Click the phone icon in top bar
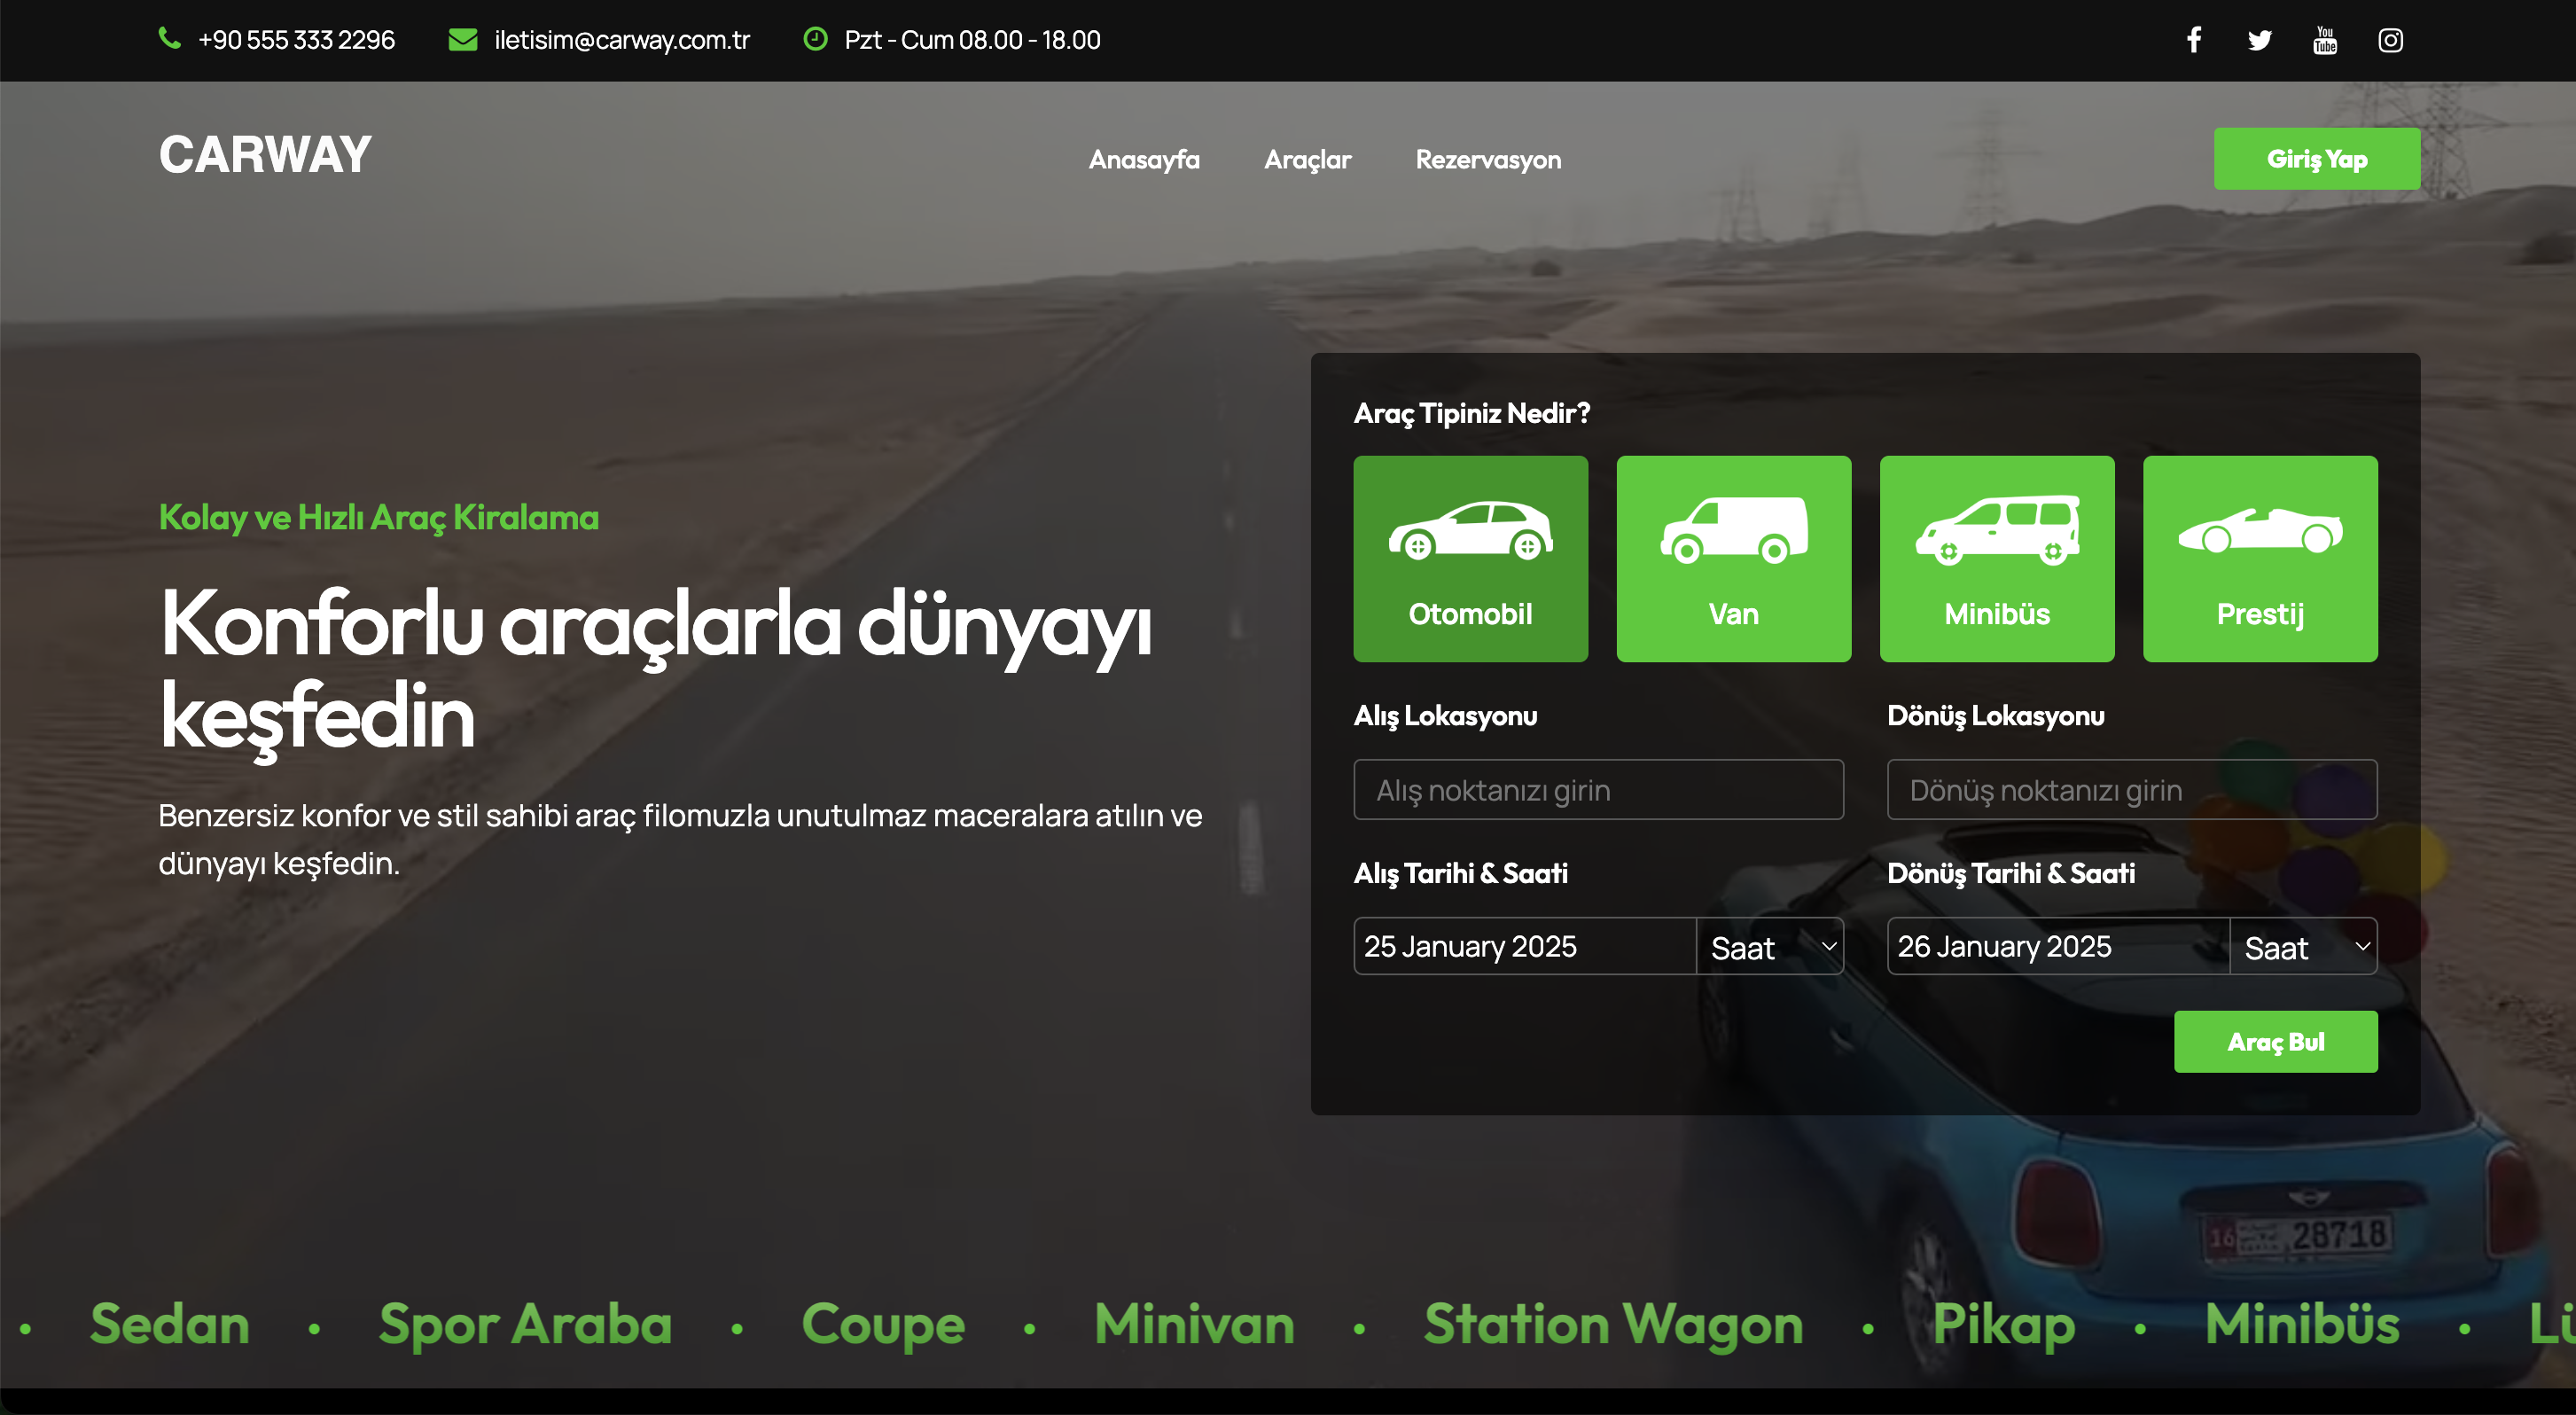Image resolution: width=2576 pixels, height=1415 pixels. [x=170, y=39]
